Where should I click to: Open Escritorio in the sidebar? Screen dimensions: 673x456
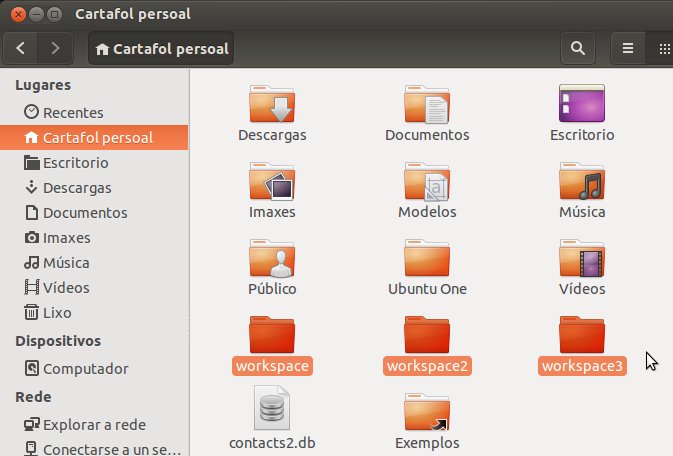(x=94, y=163)
